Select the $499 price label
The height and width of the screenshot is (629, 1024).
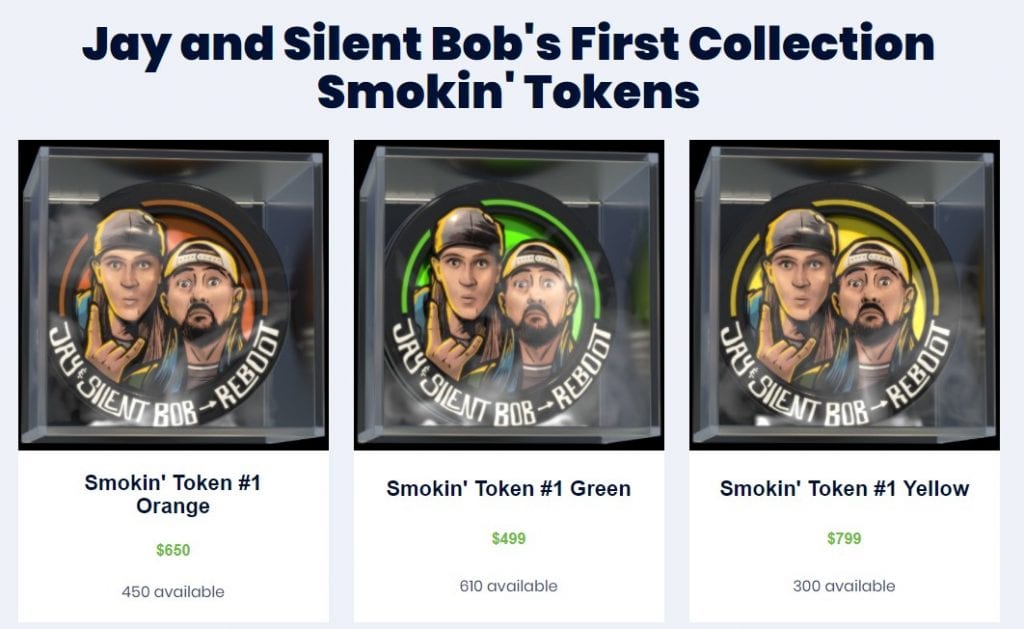(x=509, y=538)
